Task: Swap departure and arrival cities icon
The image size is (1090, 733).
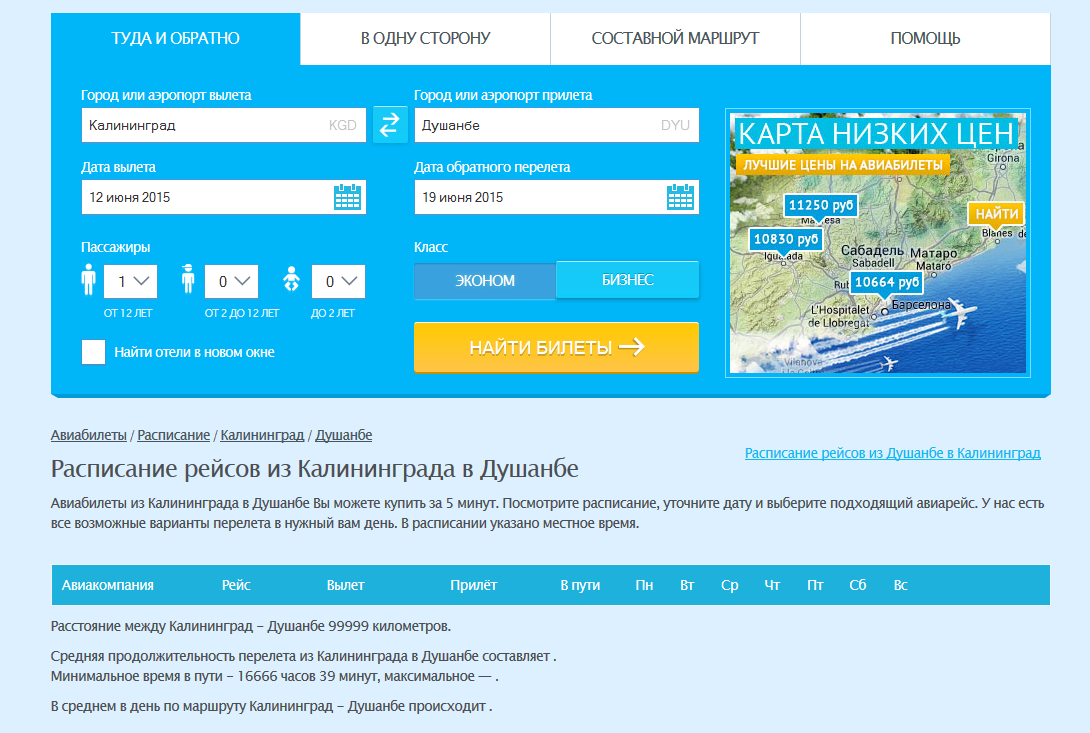Action: (x=390, y=124)
